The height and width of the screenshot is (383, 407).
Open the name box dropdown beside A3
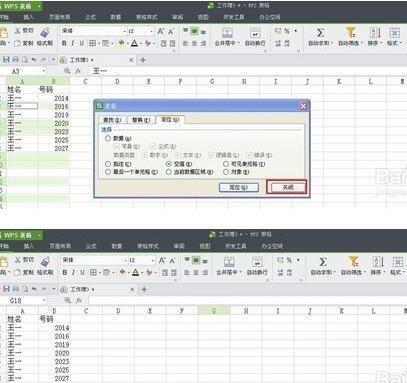pos(44,71)
